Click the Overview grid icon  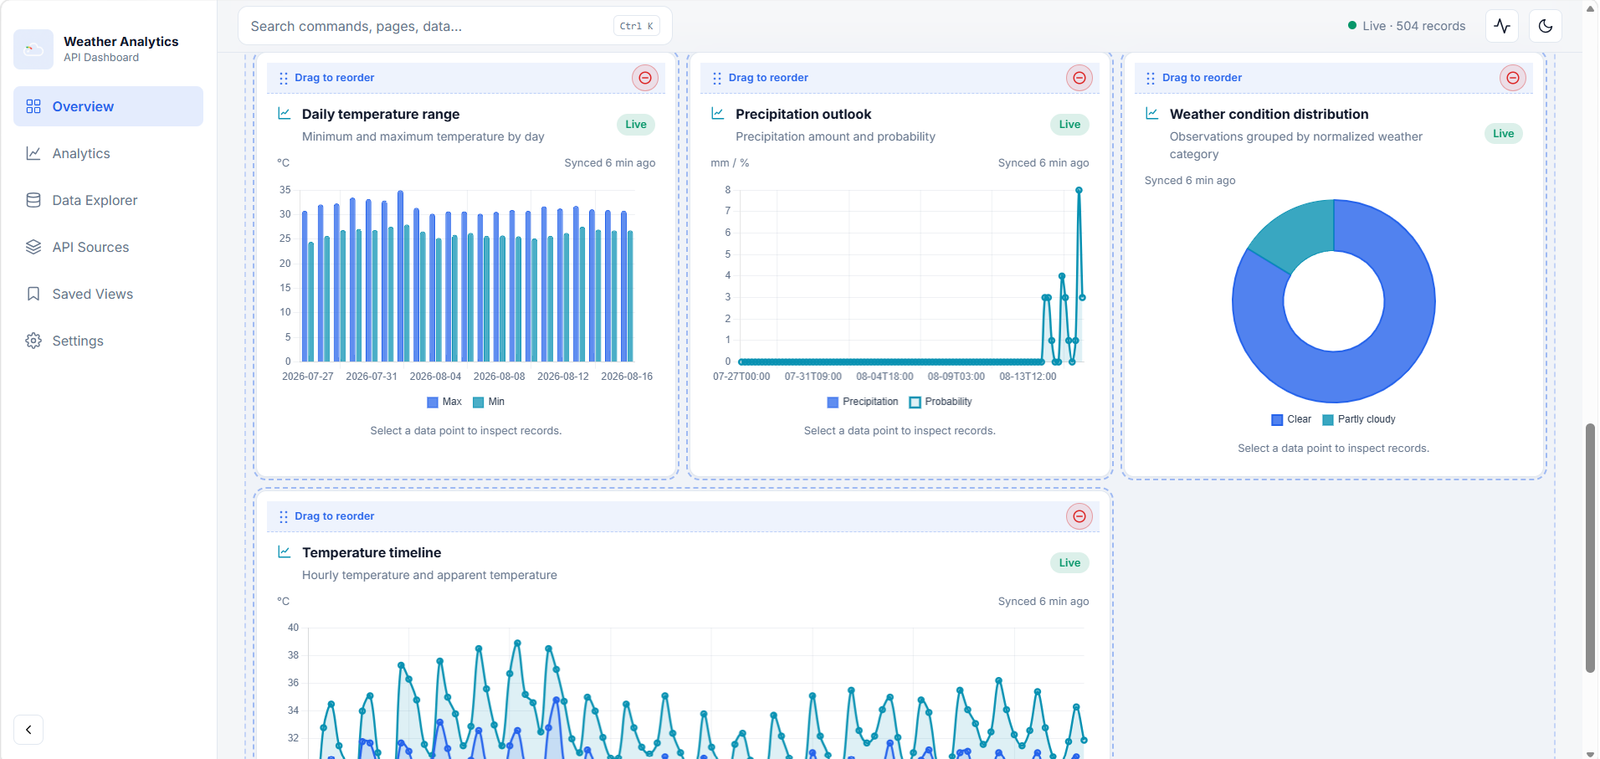pyautogui.click(x=33, y=106)
